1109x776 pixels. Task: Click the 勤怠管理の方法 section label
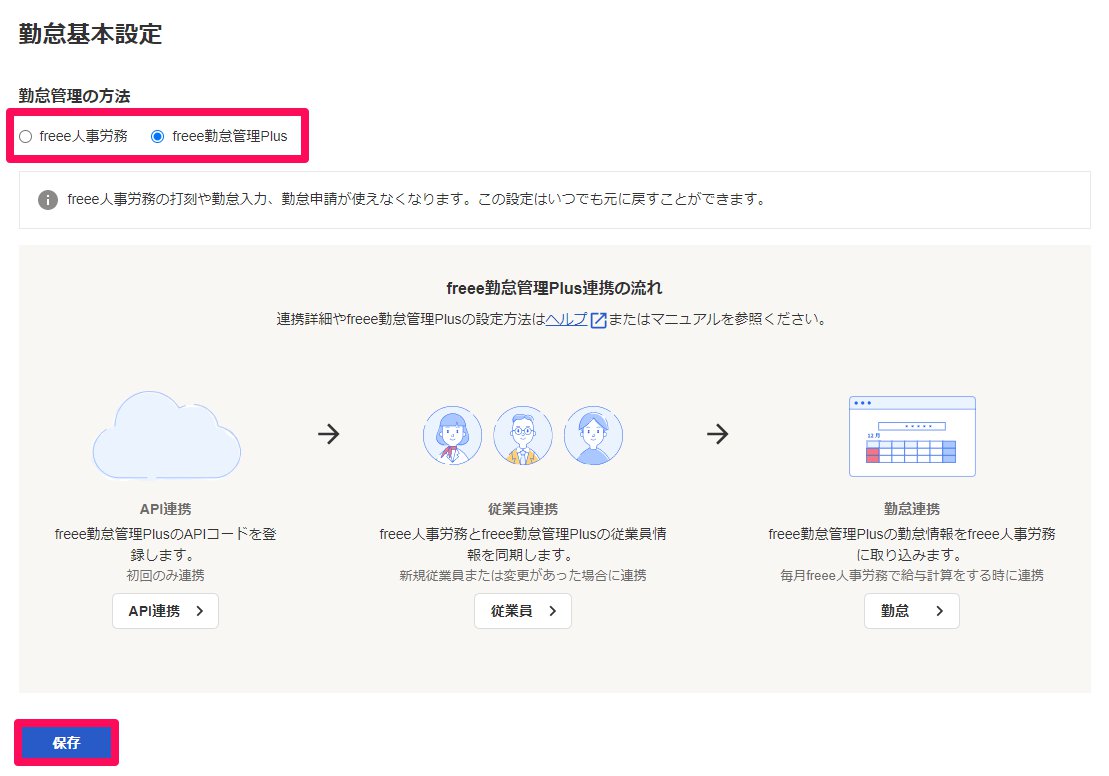[74, 95]
